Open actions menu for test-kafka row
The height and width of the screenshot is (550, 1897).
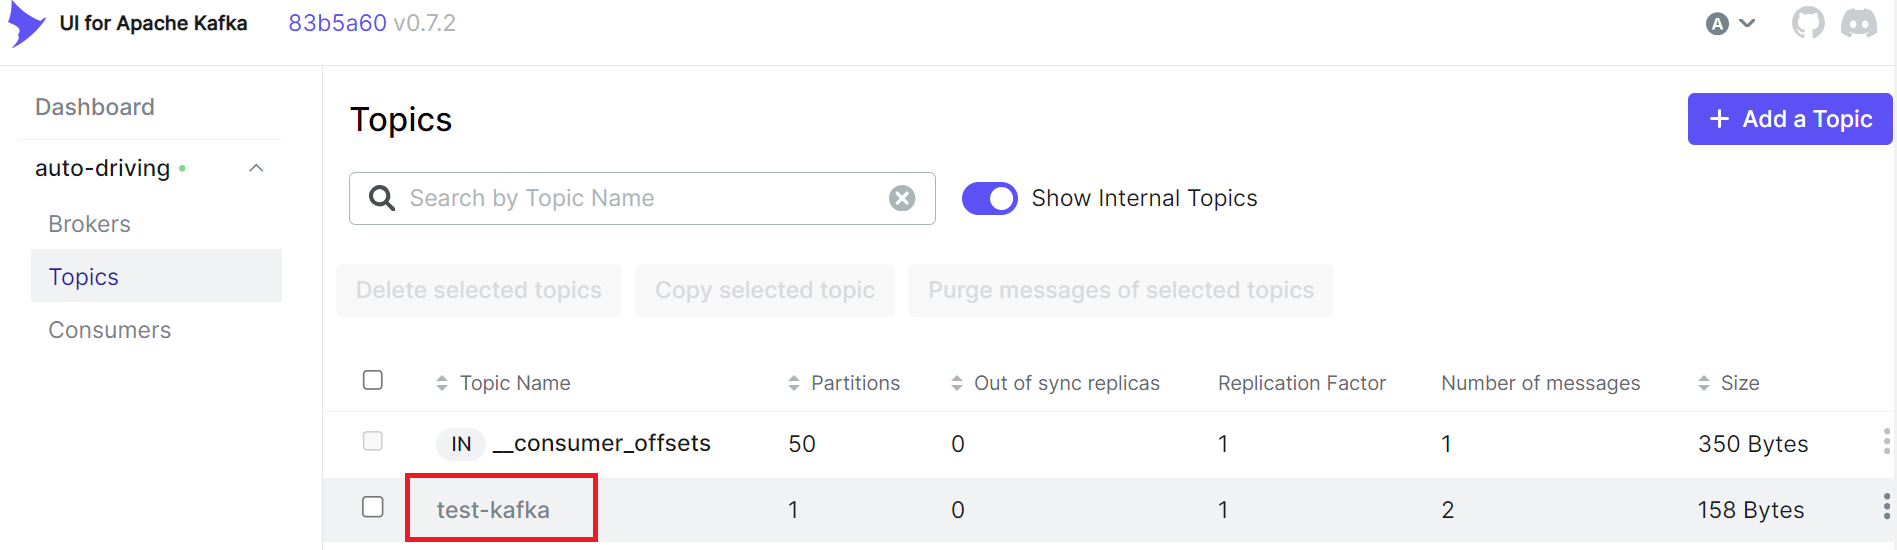tap(1886, 508)
